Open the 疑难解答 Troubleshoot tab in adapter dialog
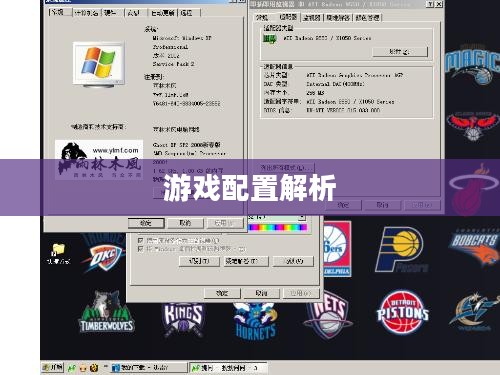The width and height of the screenshot is (500, 375). point(338,17)
